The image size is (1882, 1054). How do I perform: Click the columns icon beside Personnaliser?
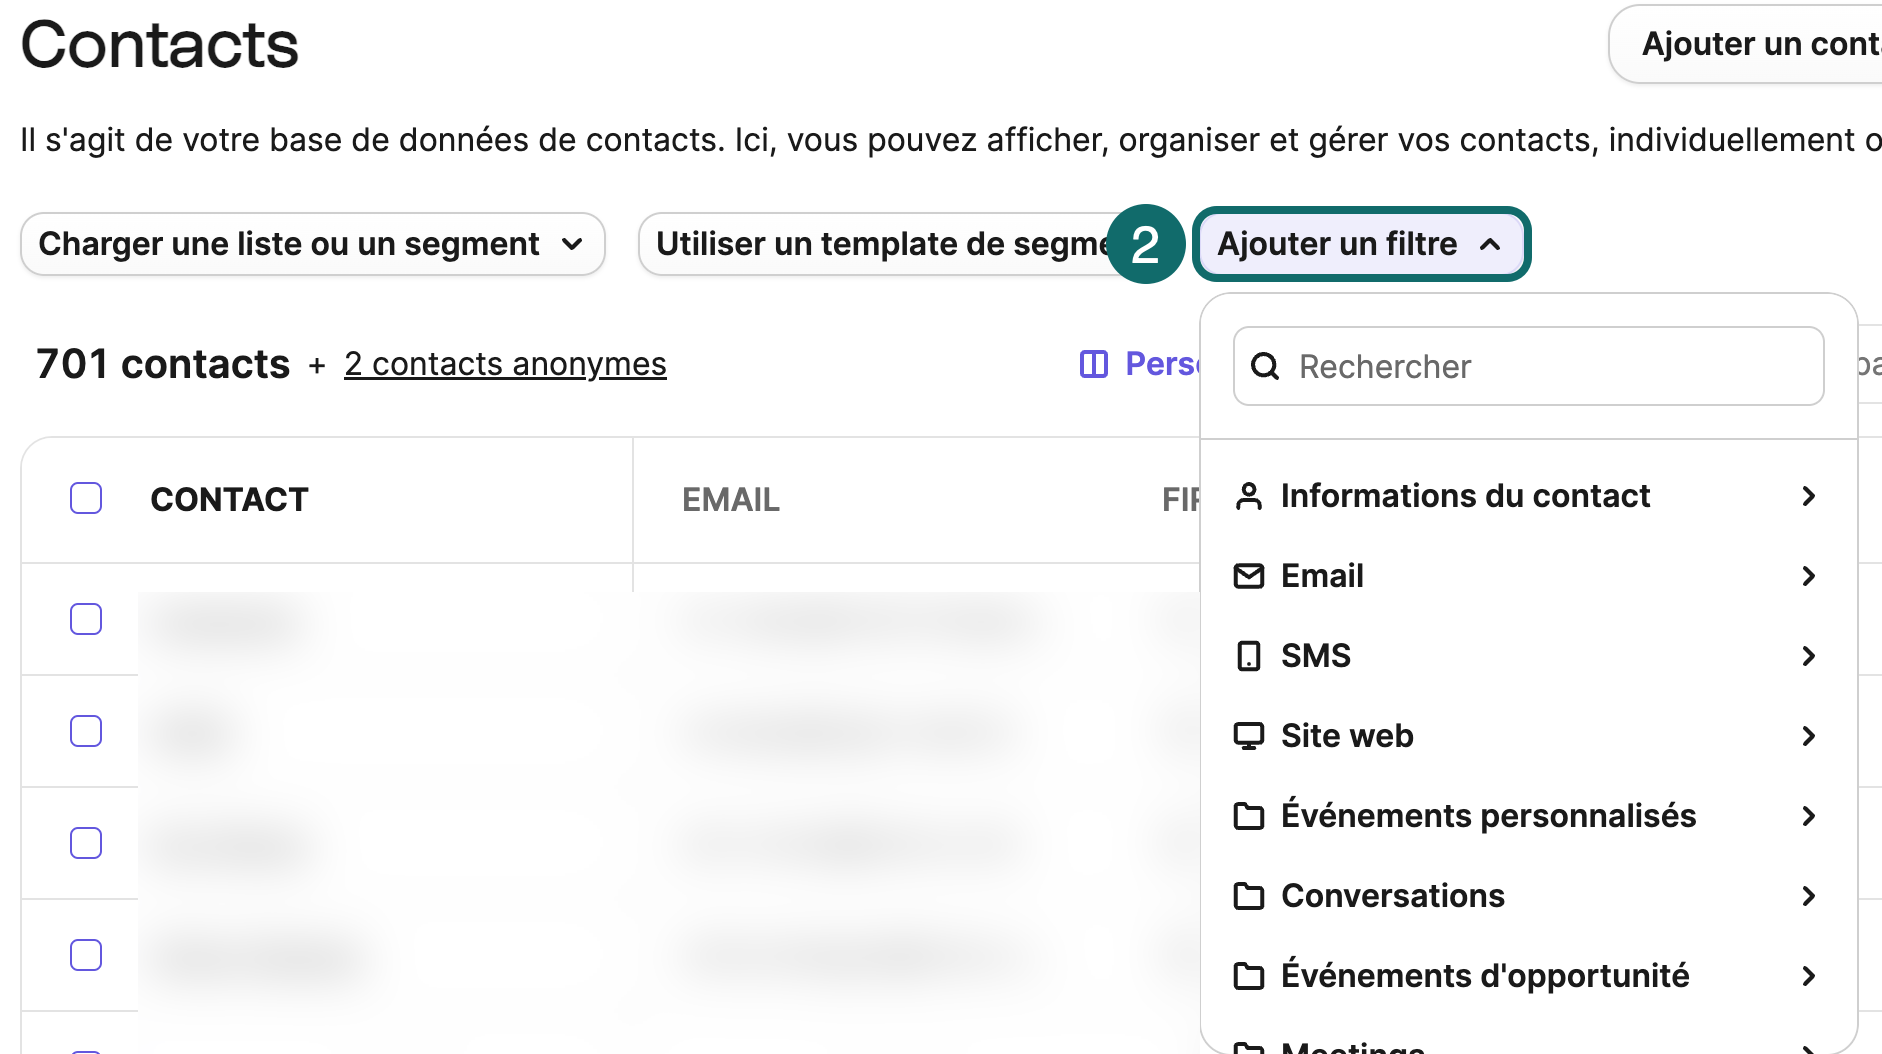coord(1094,364)
